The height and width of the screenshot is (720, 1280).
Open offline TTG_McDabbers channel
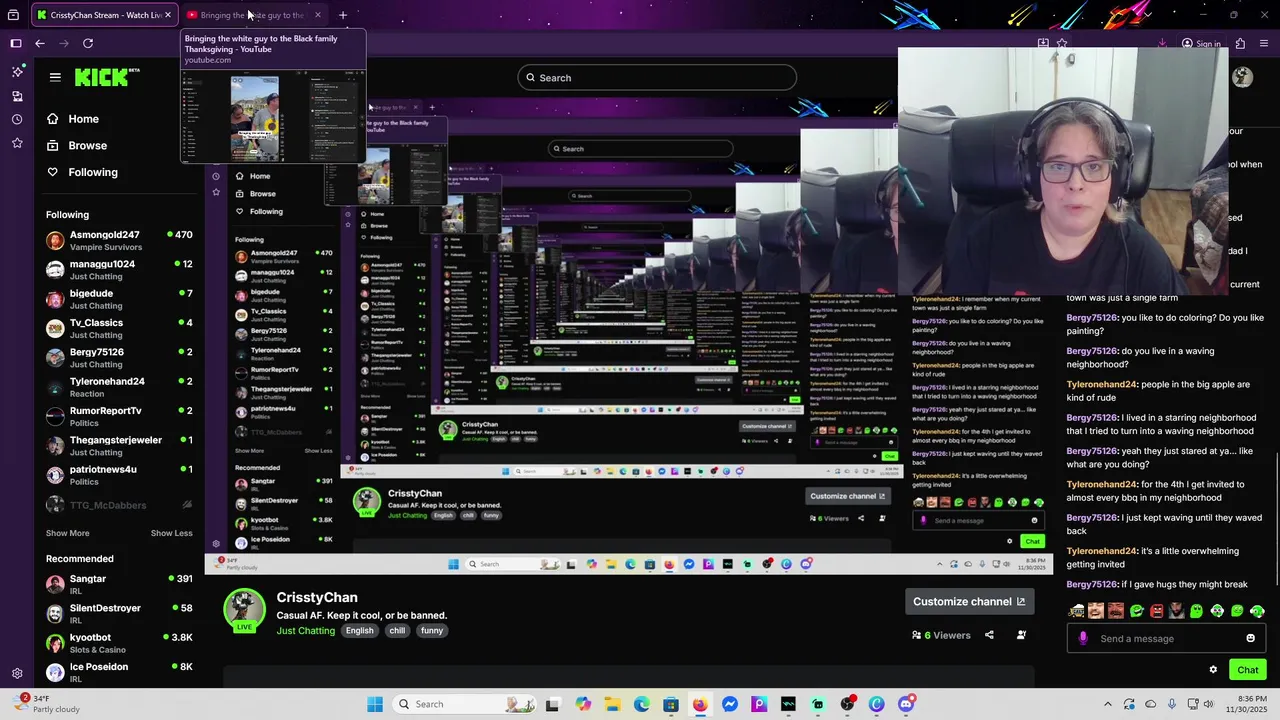[119, 505]
